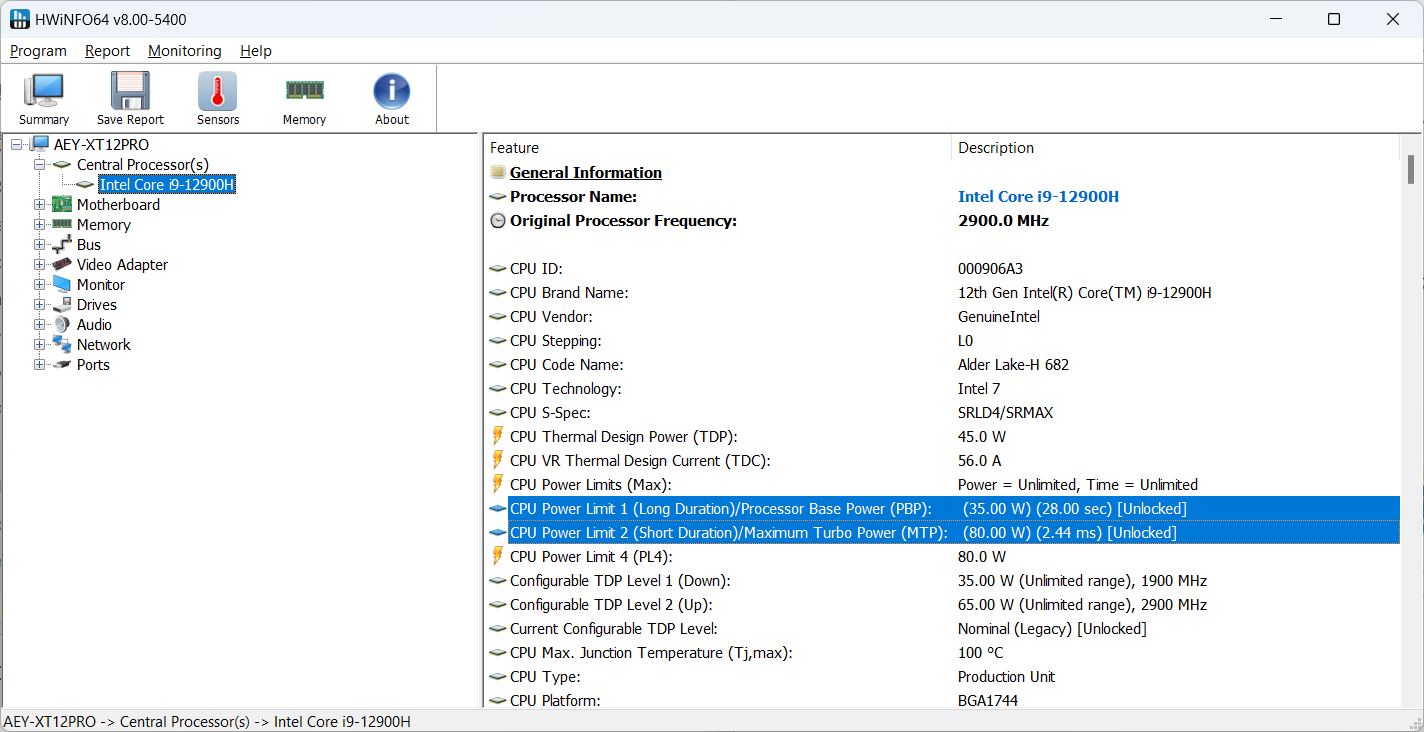The height and width of the screenshot is (732, 1424).
Task: Open the Help menu
Action: 256,51
